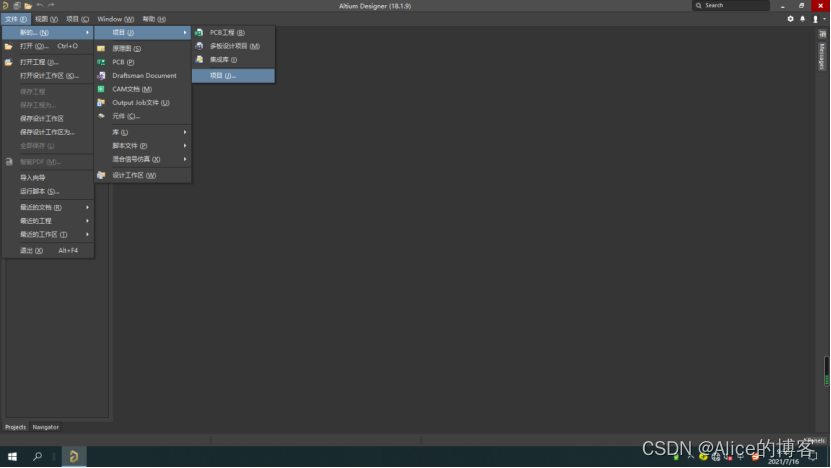Click 打开设计工作区 (K)... menu item
The height and width of the screenshot is (468, 831).
click(48, 76)
